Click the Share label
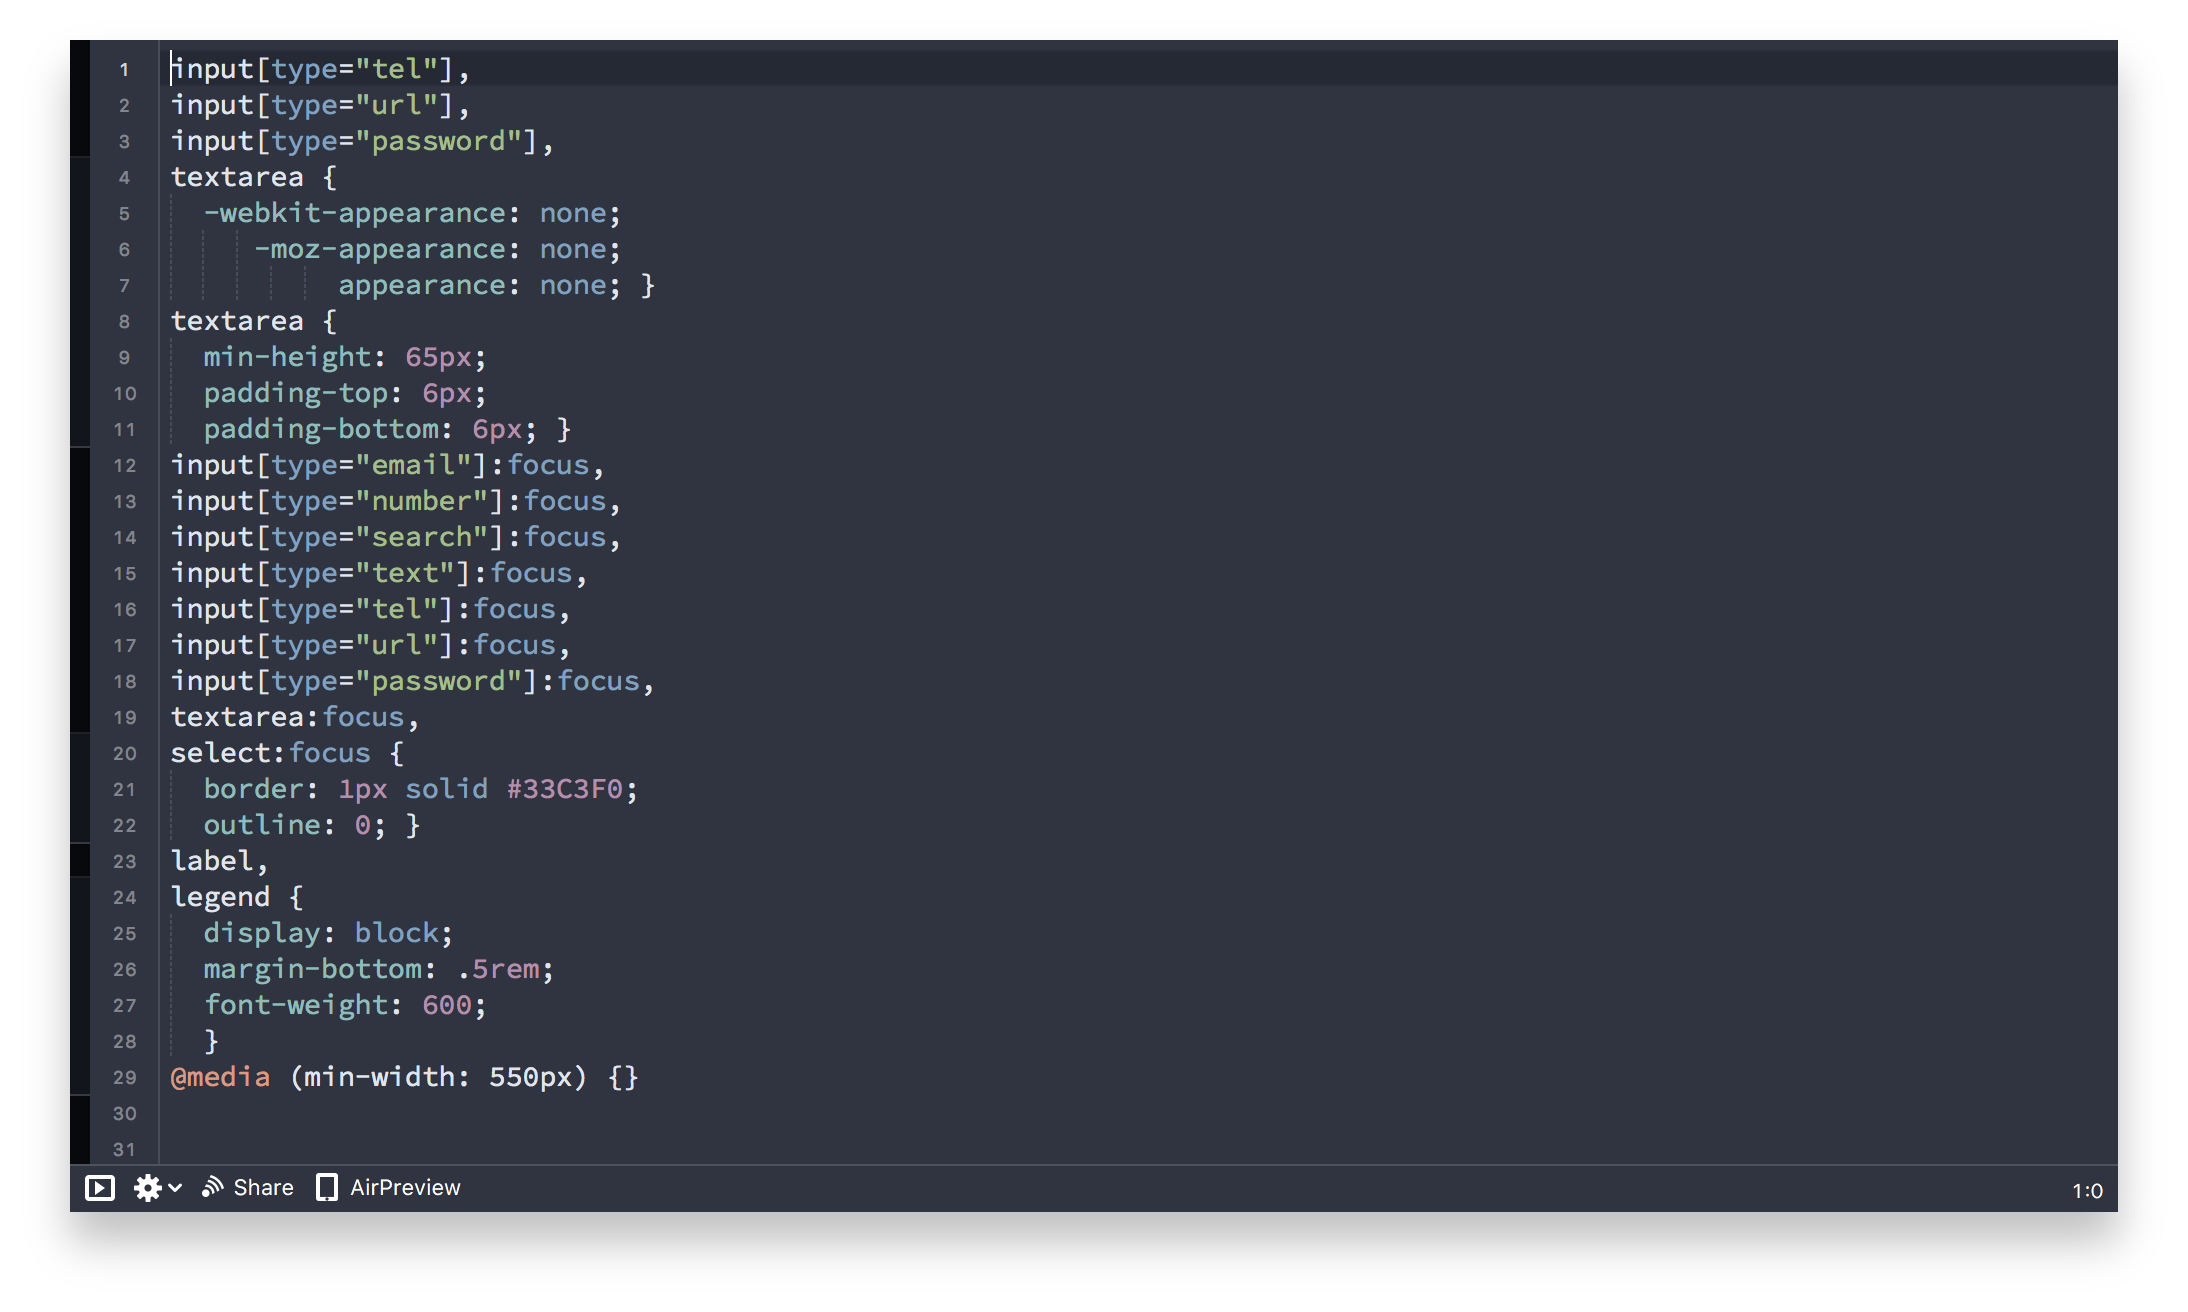 tap(263, 1188)
